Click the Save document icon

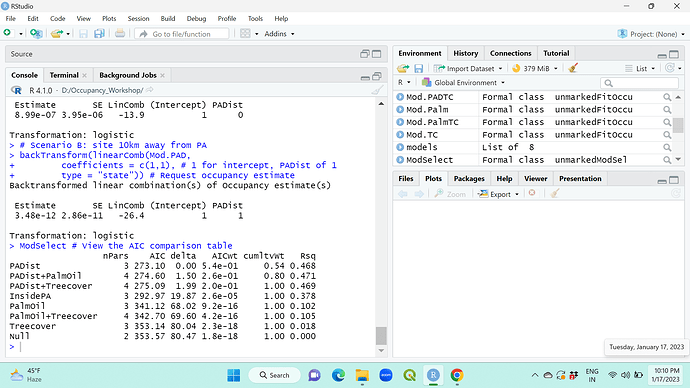click(83, 33)
